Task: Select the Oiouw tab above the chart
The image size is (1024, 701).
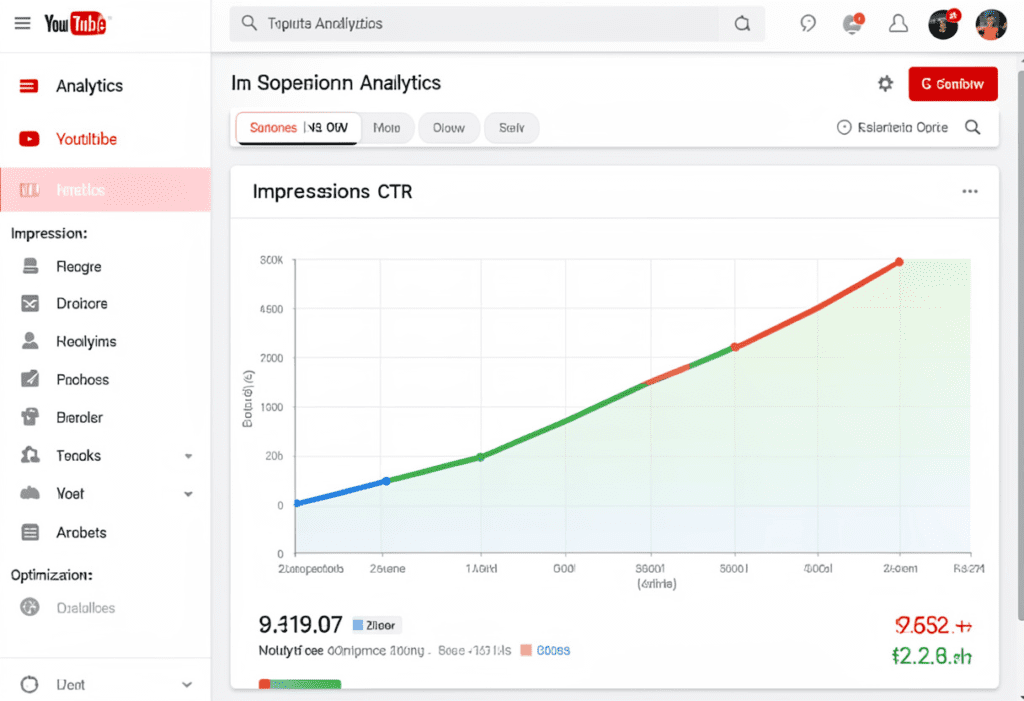Action: (x=448, y=128)
